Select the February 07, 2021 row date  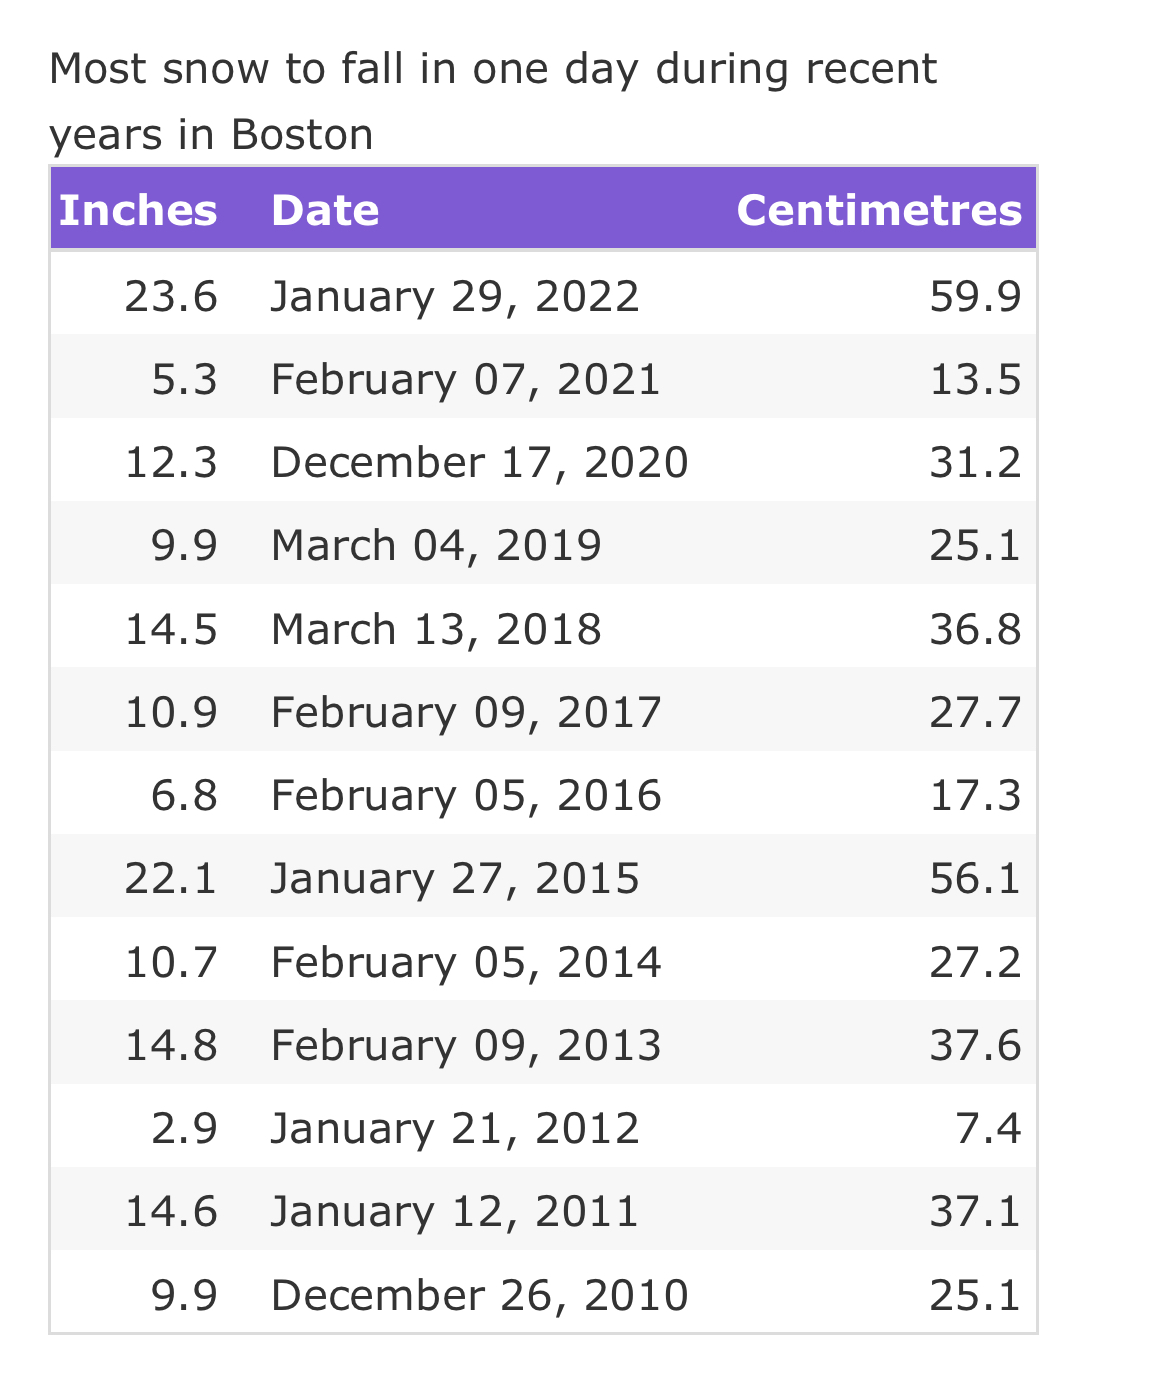coord(466,380)
